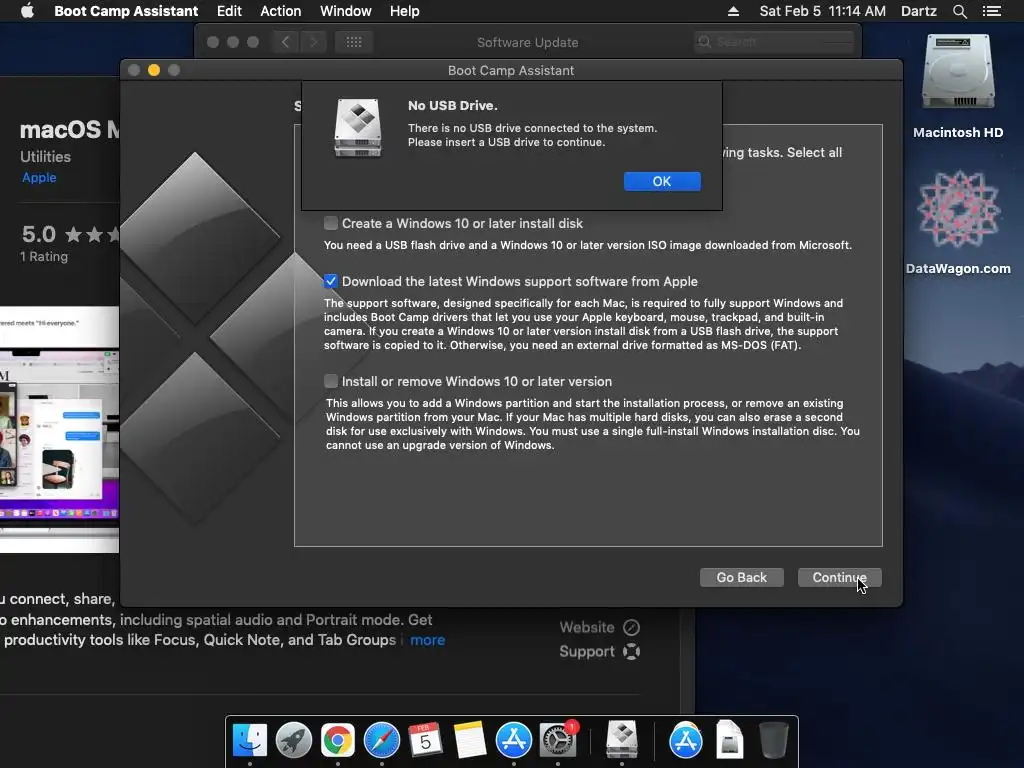The image size is (1024, 768).
Task: Click the Go Back button
Action: [x=741, y=577]
